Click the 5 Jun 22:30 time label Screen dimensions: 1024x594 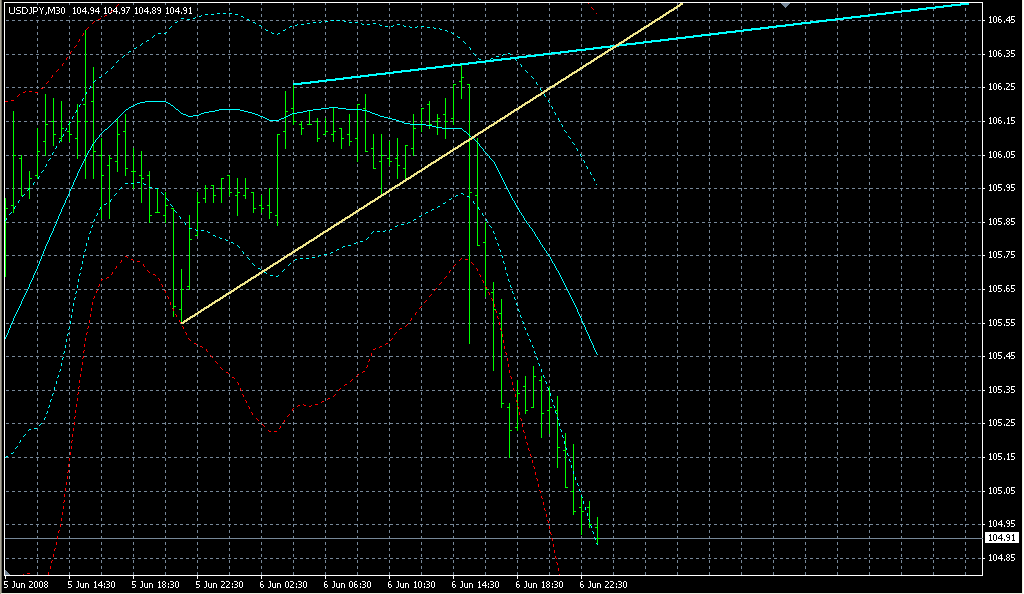219,584
